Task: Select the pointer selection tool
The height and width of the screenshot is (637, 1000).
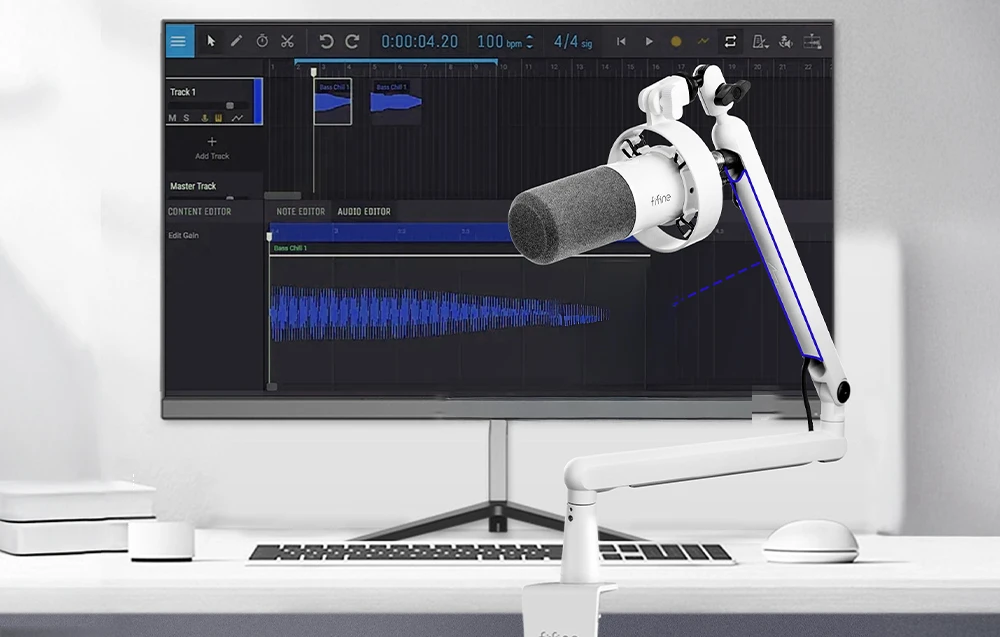Action: coord(211,41)
